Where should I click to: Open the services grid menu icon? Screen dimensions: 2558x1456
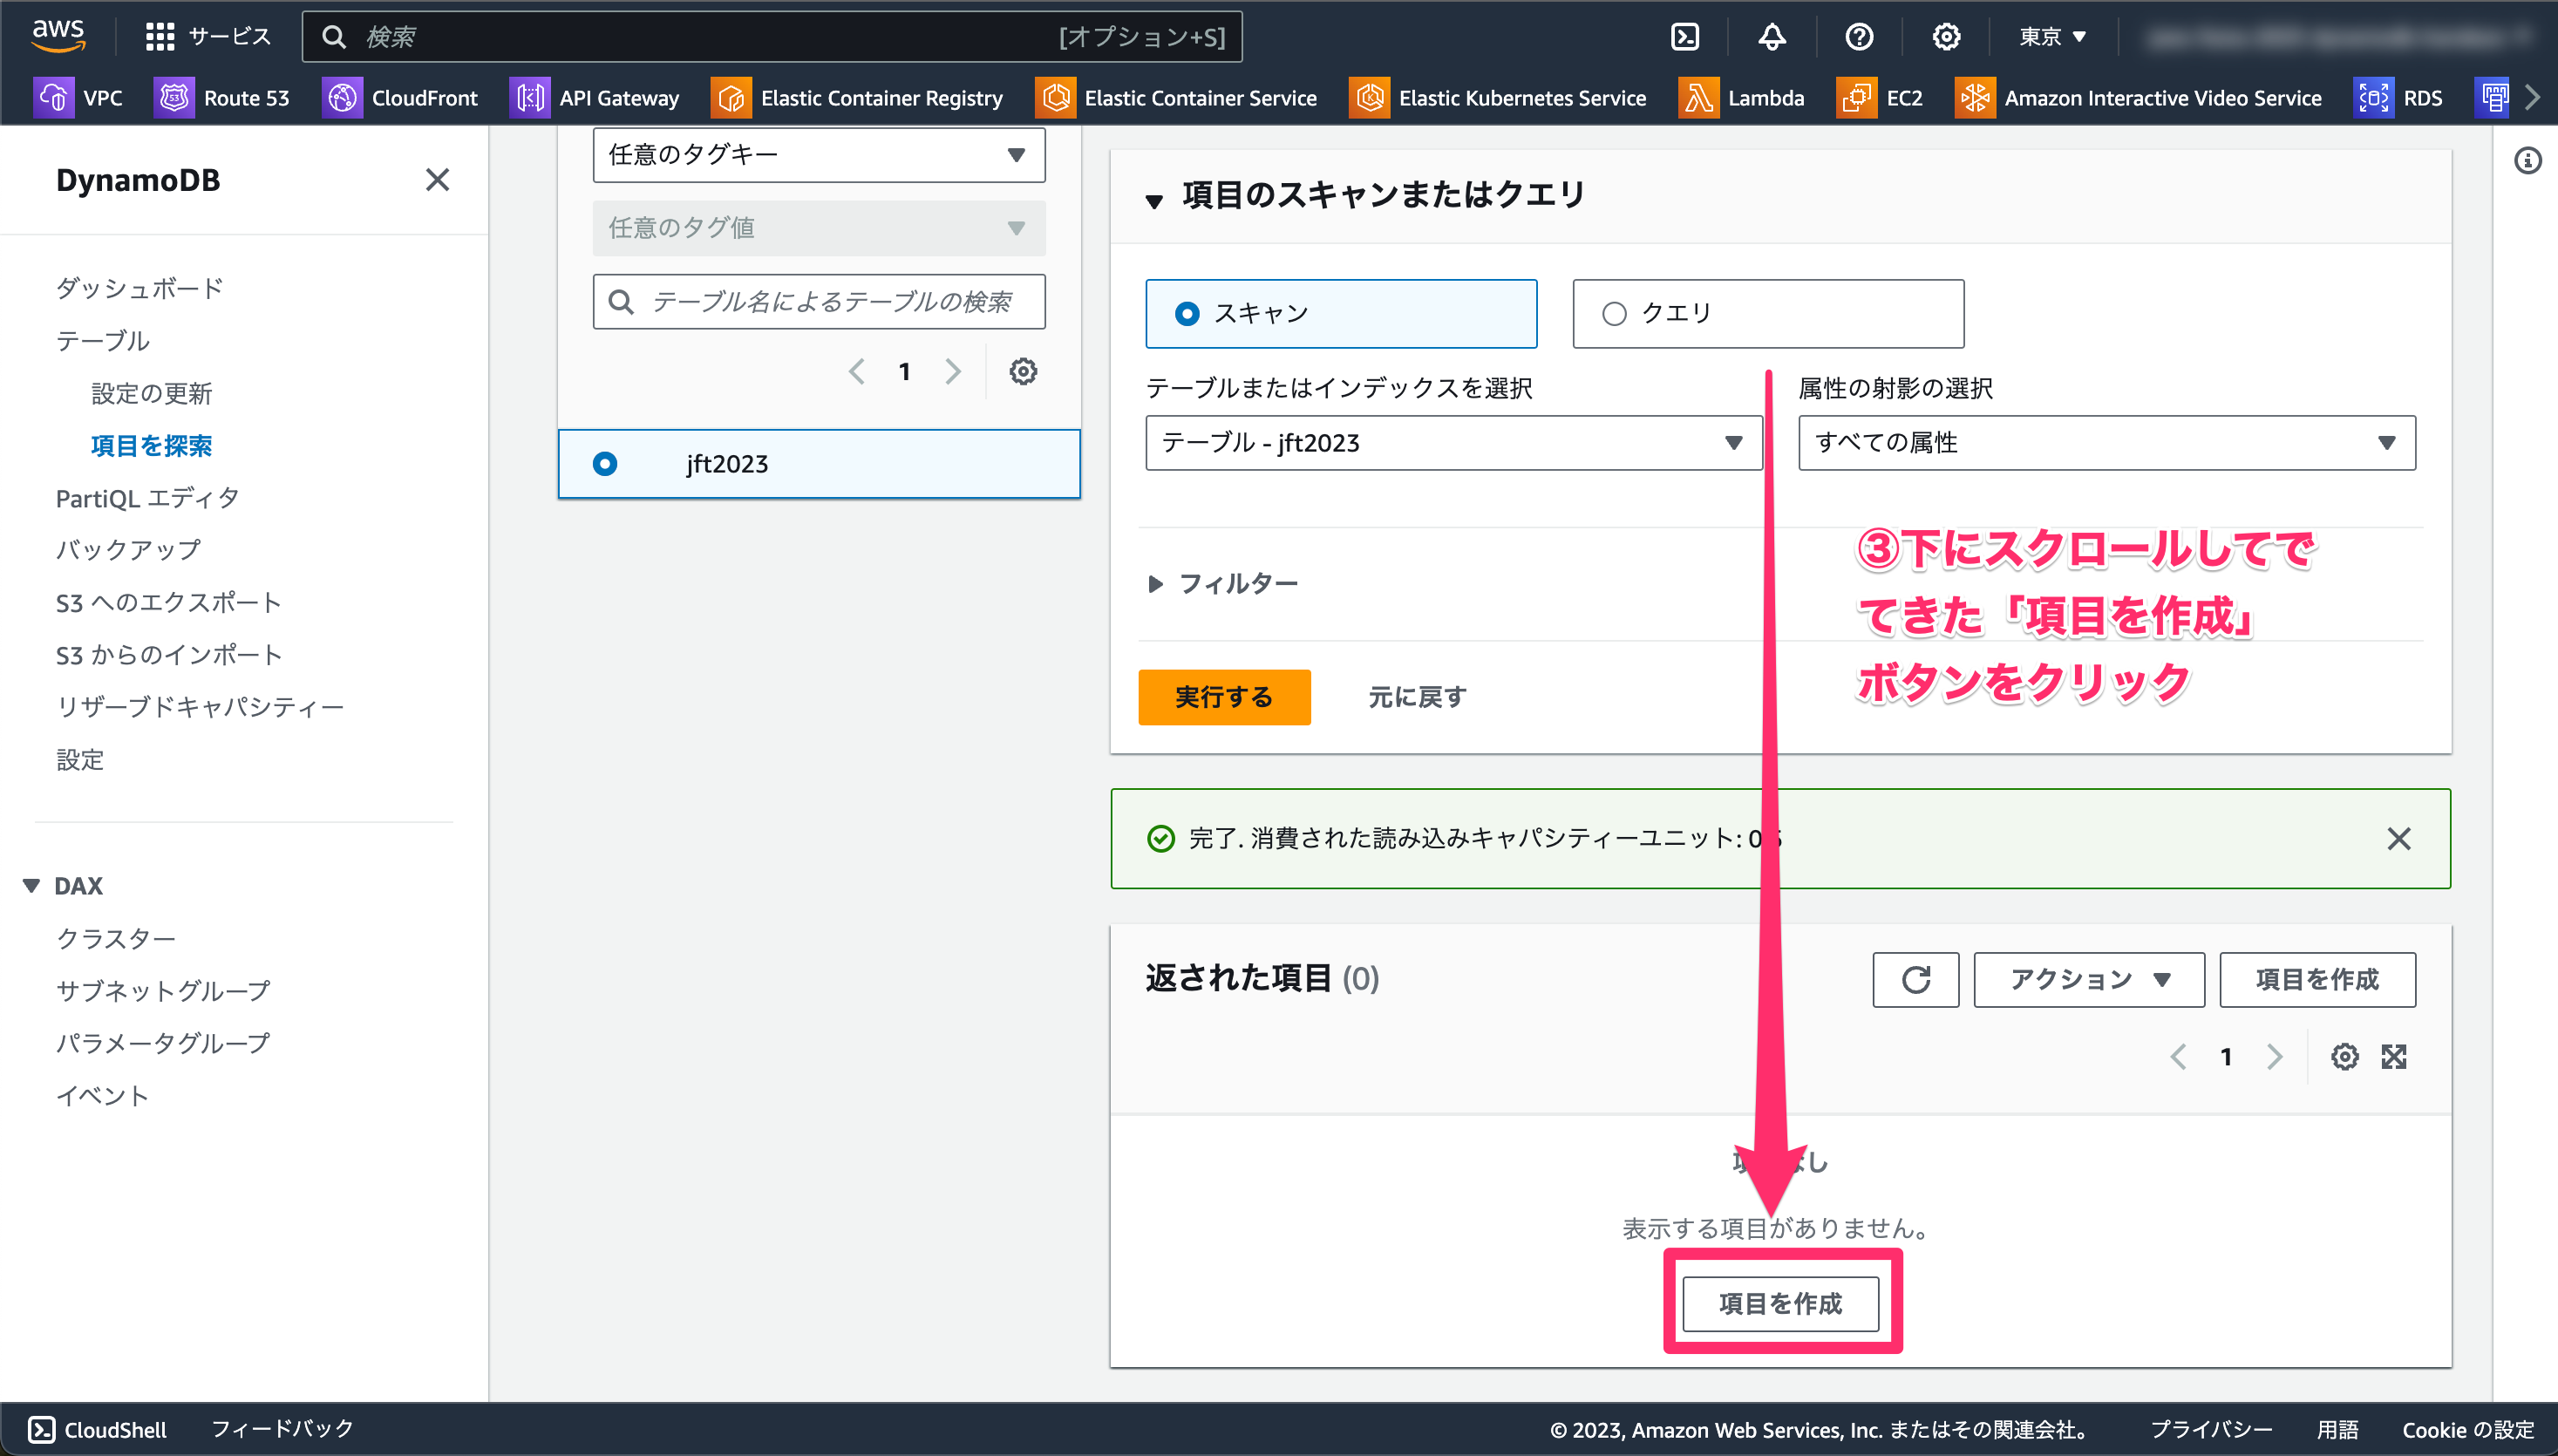coord(159,37)
